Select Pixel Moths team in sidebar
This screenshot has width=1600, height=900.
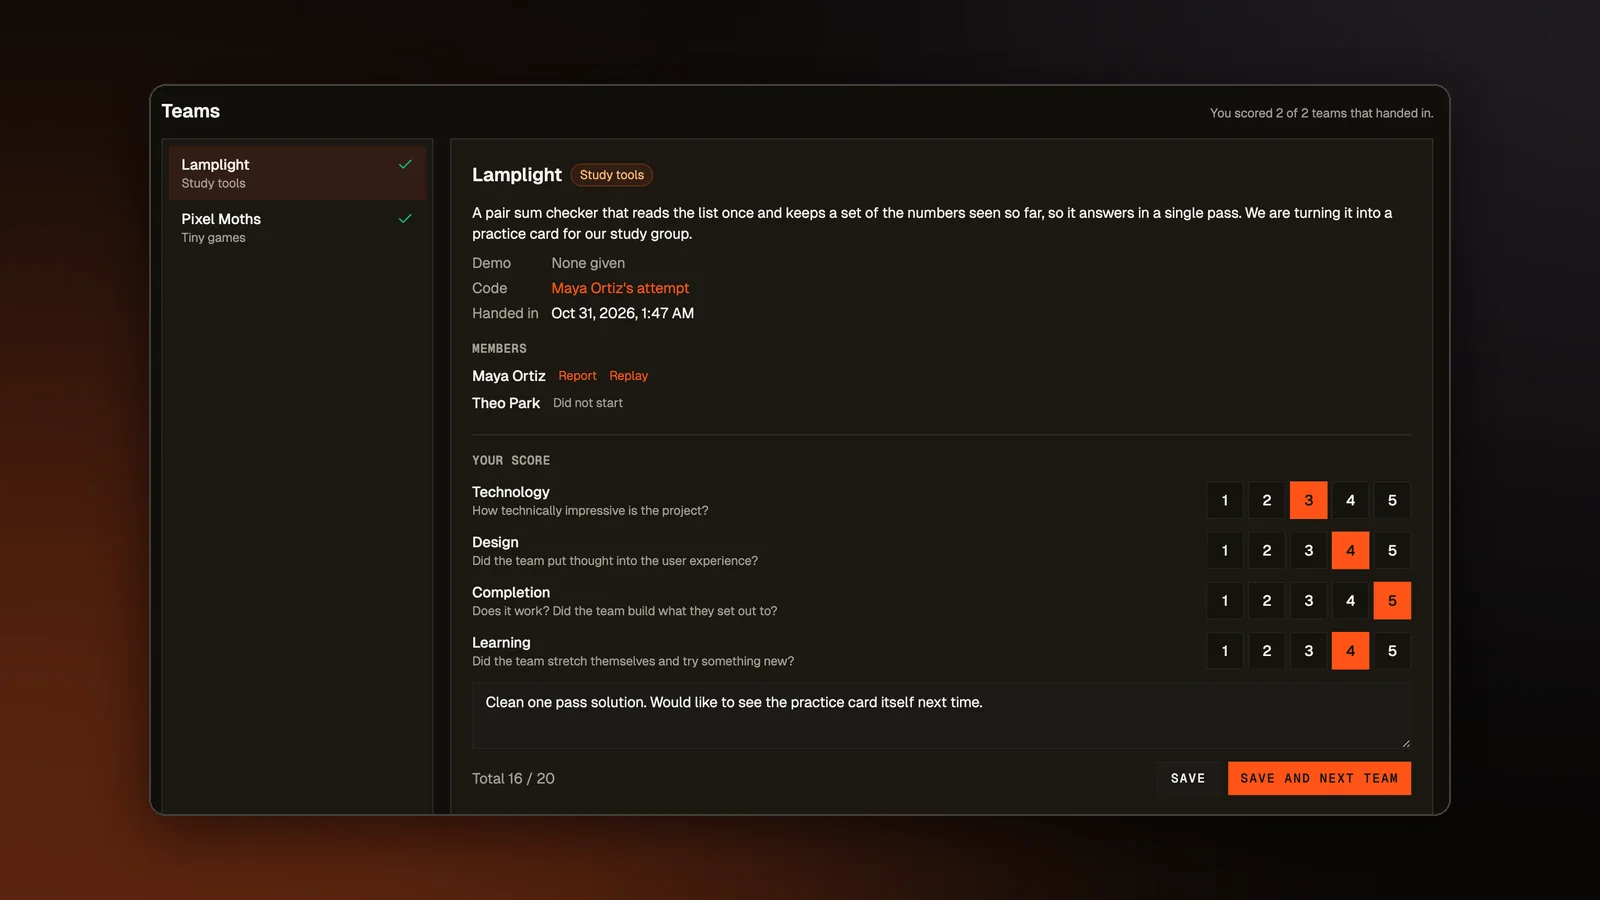click(x=297, y=227)
